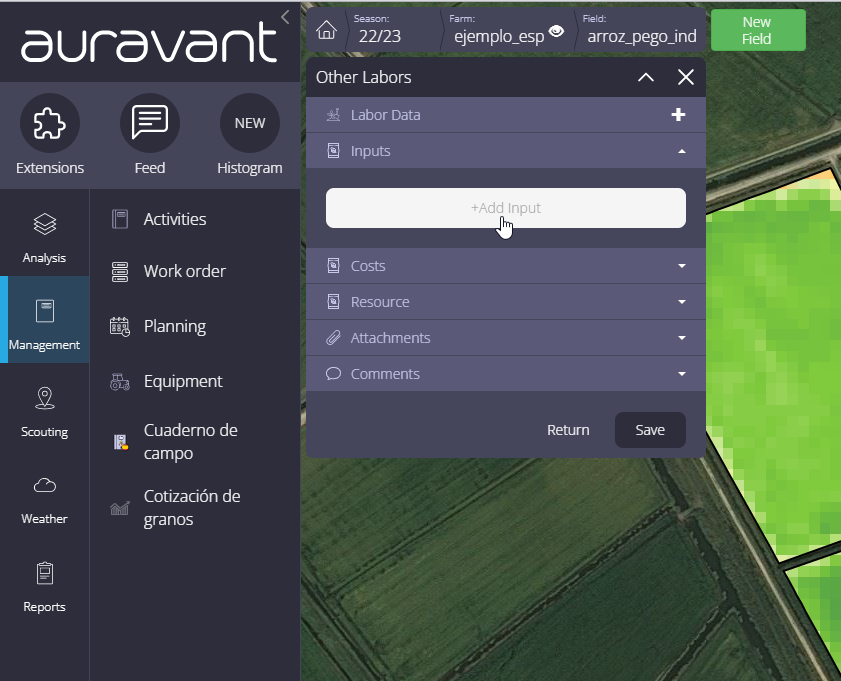
Task: Open Planning in the menu
Action: pyautogui.click(x=175, y=326)
